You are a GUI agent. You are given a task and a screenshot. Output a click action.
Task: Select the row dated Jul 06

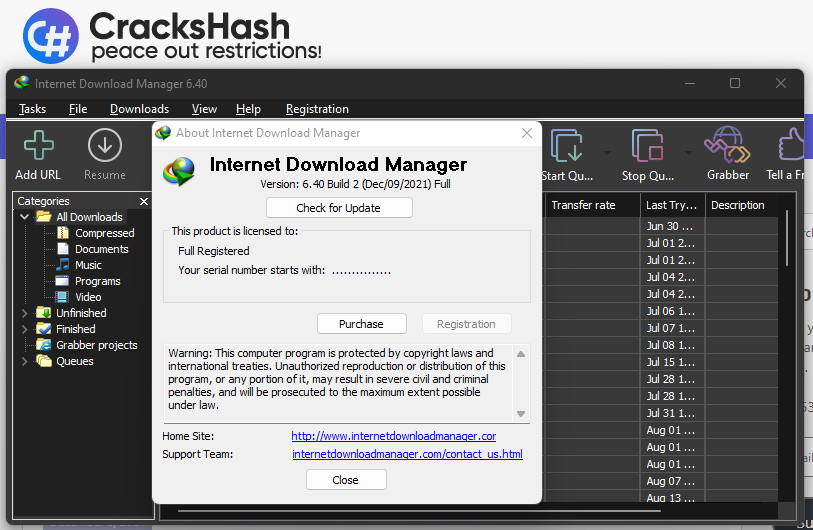(x=661, y=311)
